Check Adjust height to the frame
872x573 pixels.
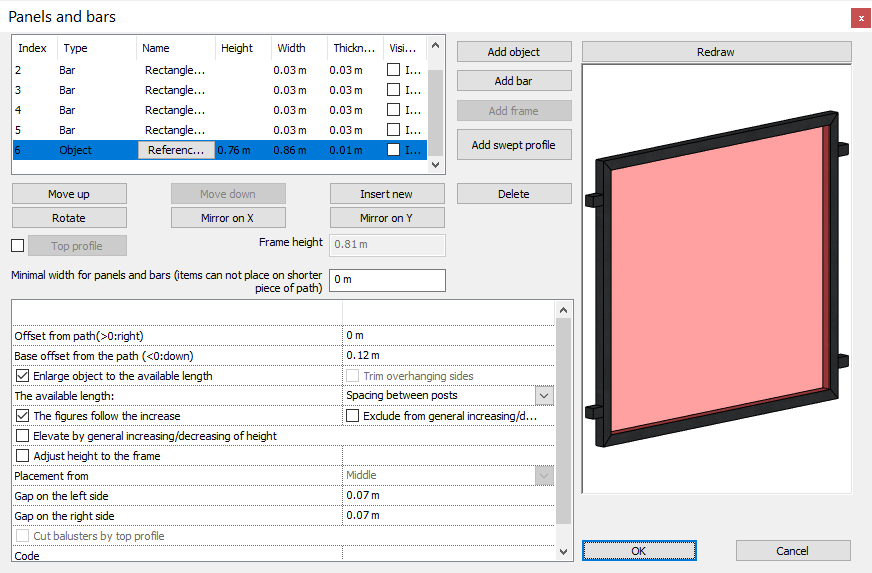pyautogui.click(x=23, y=456)
